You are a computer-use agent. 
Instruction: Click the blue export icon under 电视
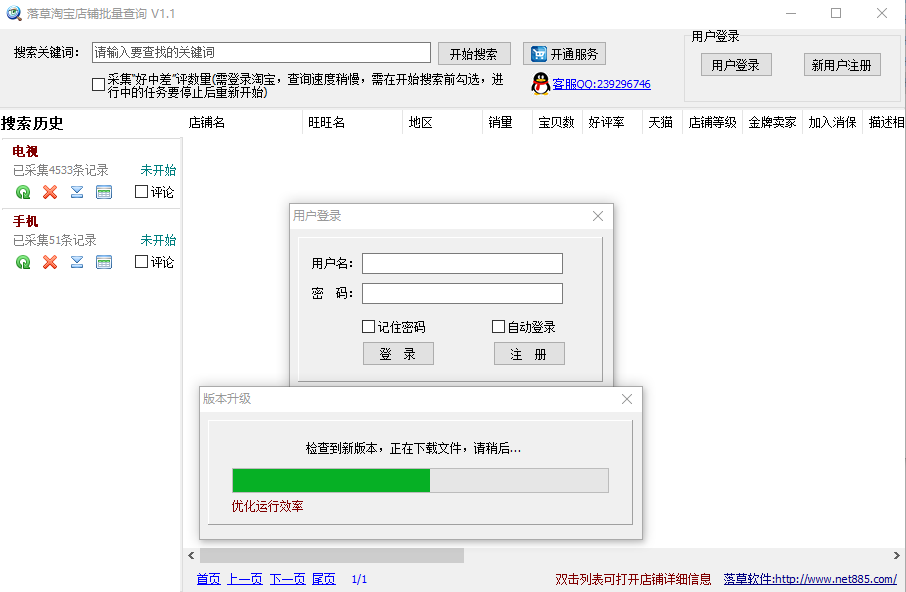77,192
